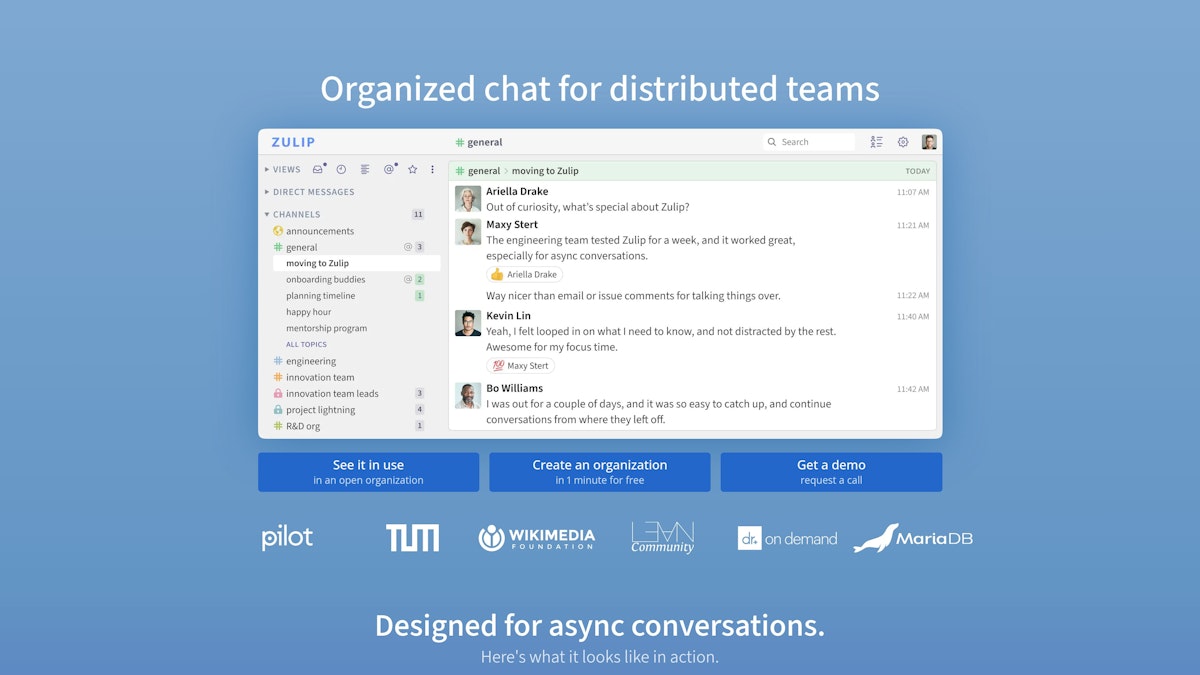Click the Maxy Stert sender name
1200x675 pixels.
coord(512,225)
